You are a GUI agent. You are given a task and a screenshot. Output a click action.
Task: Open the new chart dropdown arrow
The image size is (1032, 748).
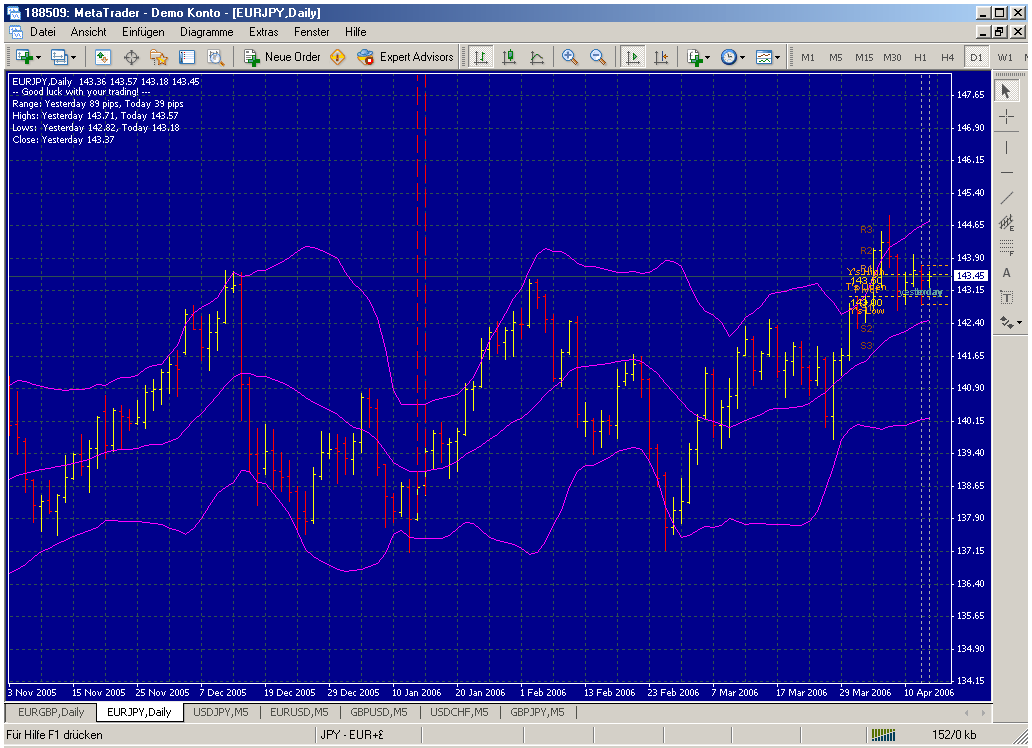point(38,58)
